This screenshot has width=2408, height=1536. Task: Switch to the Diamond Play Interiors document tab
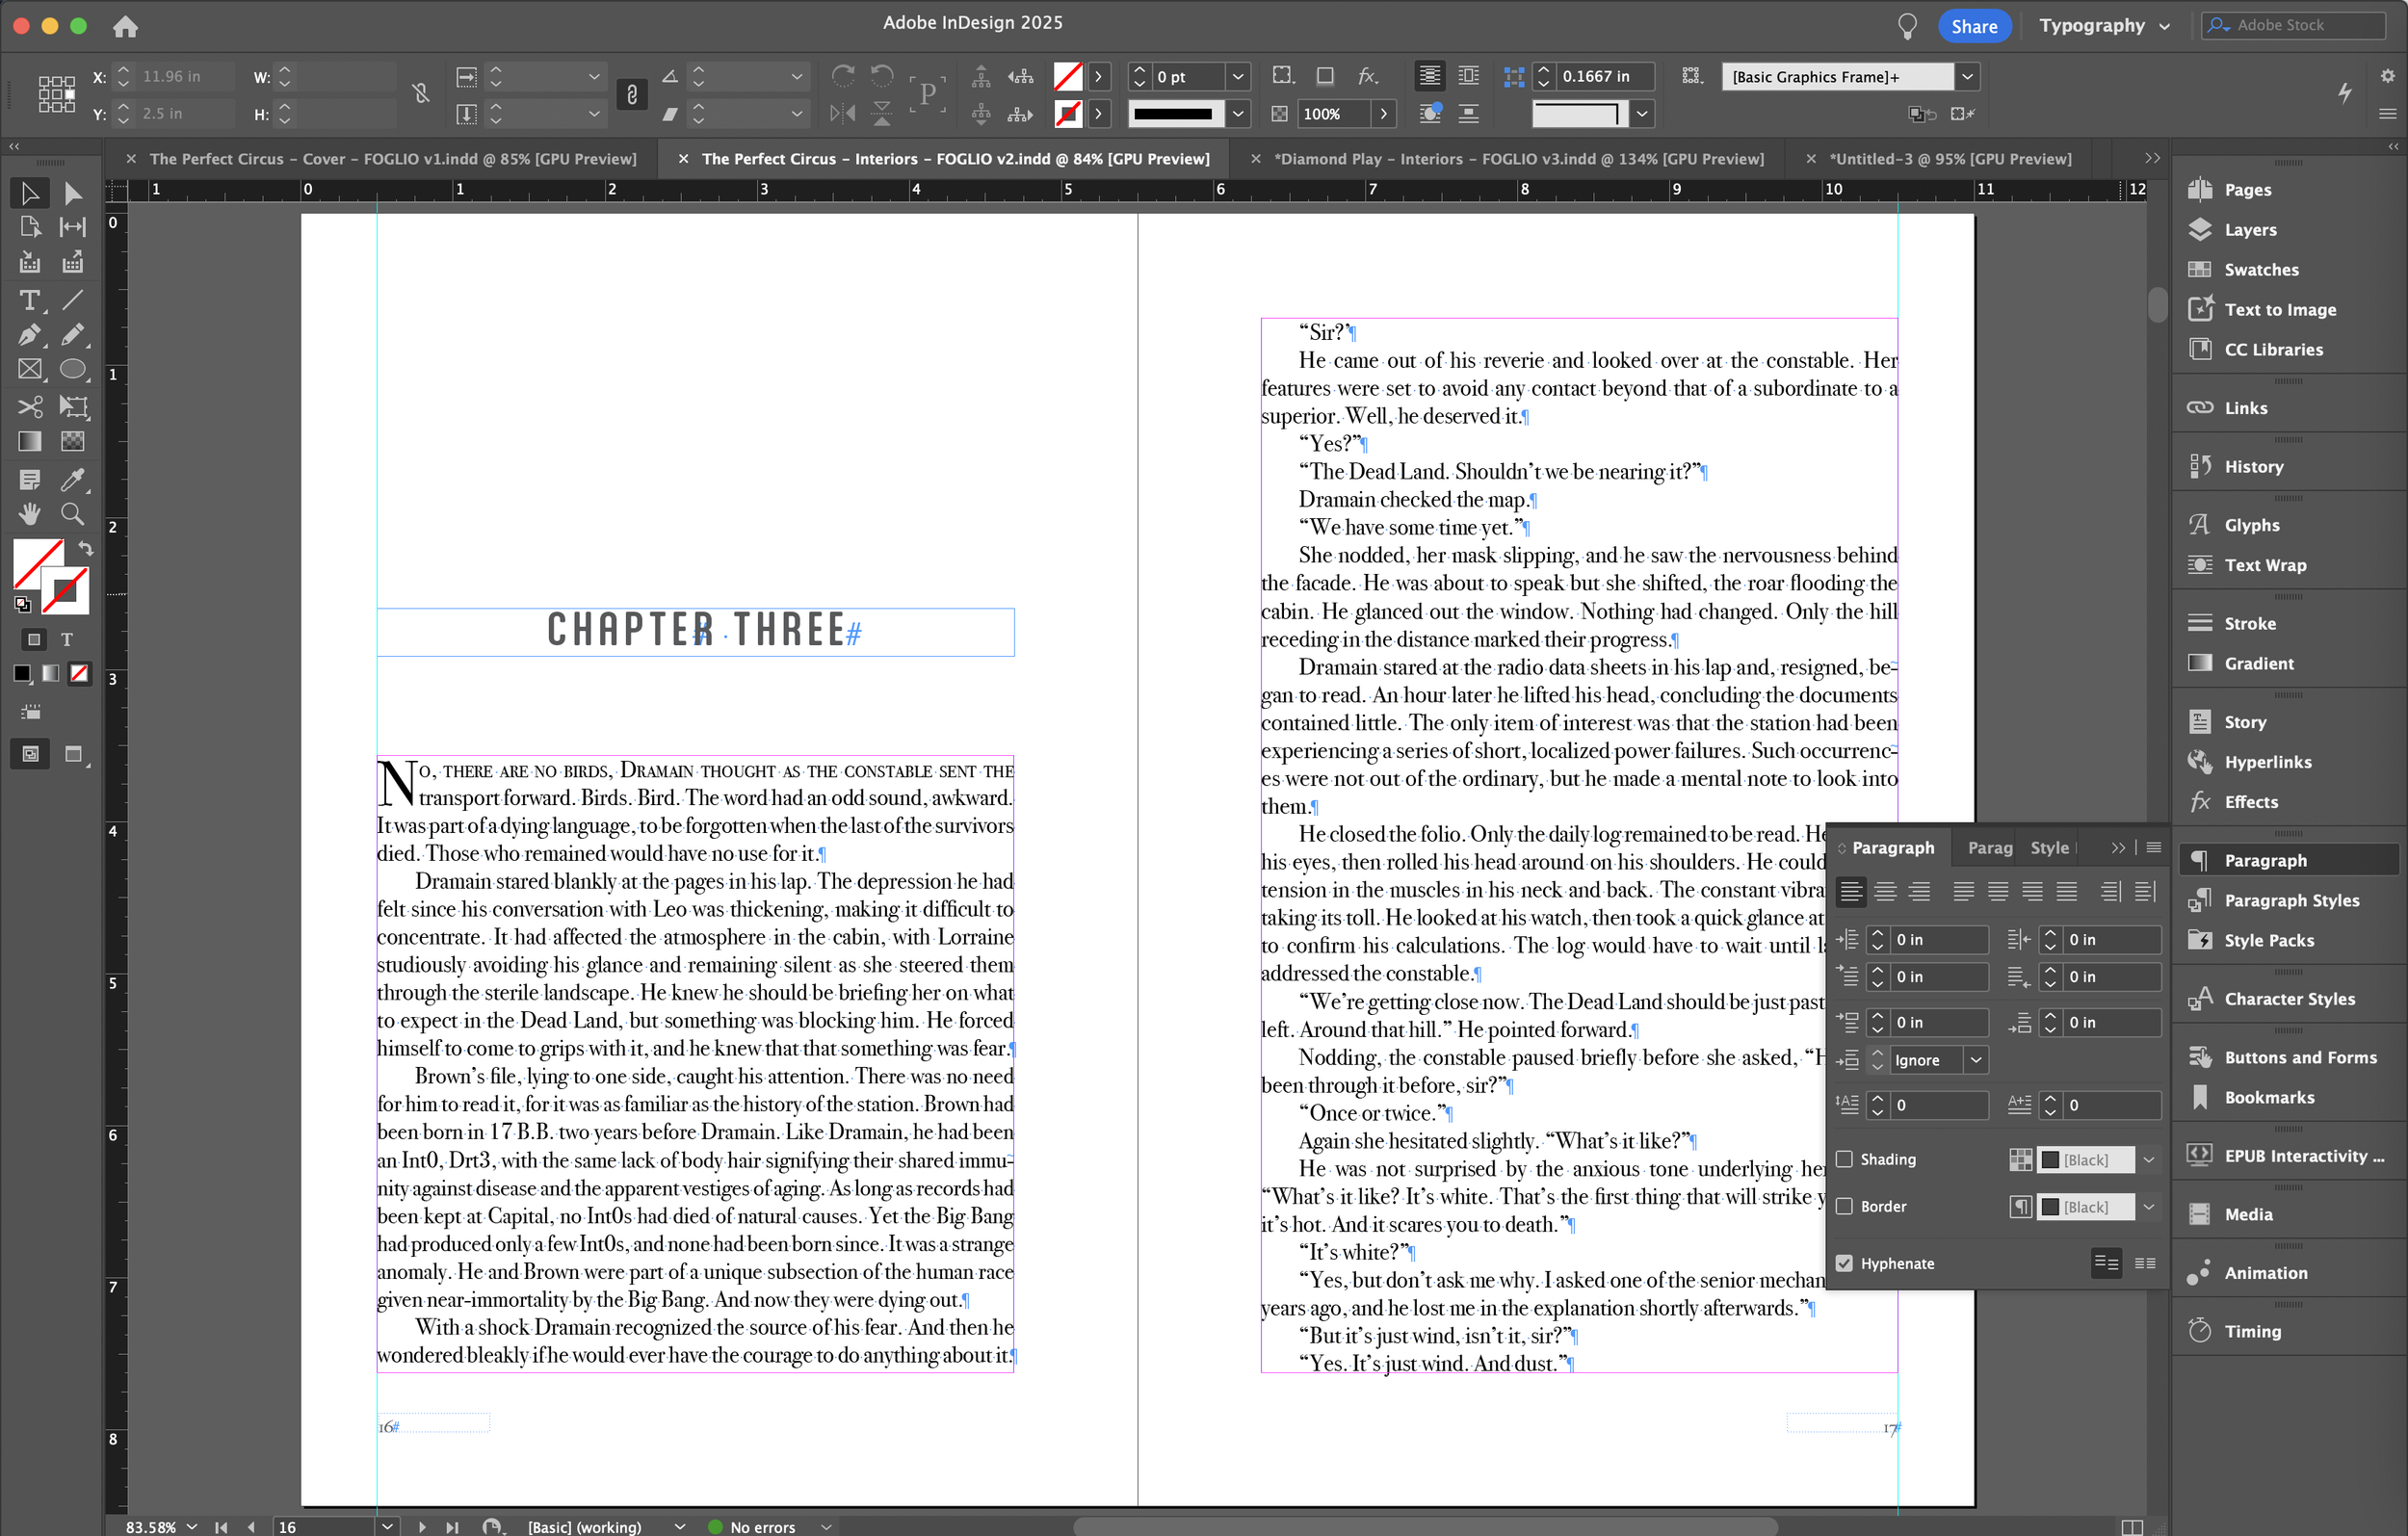(x=1510, y=158)
